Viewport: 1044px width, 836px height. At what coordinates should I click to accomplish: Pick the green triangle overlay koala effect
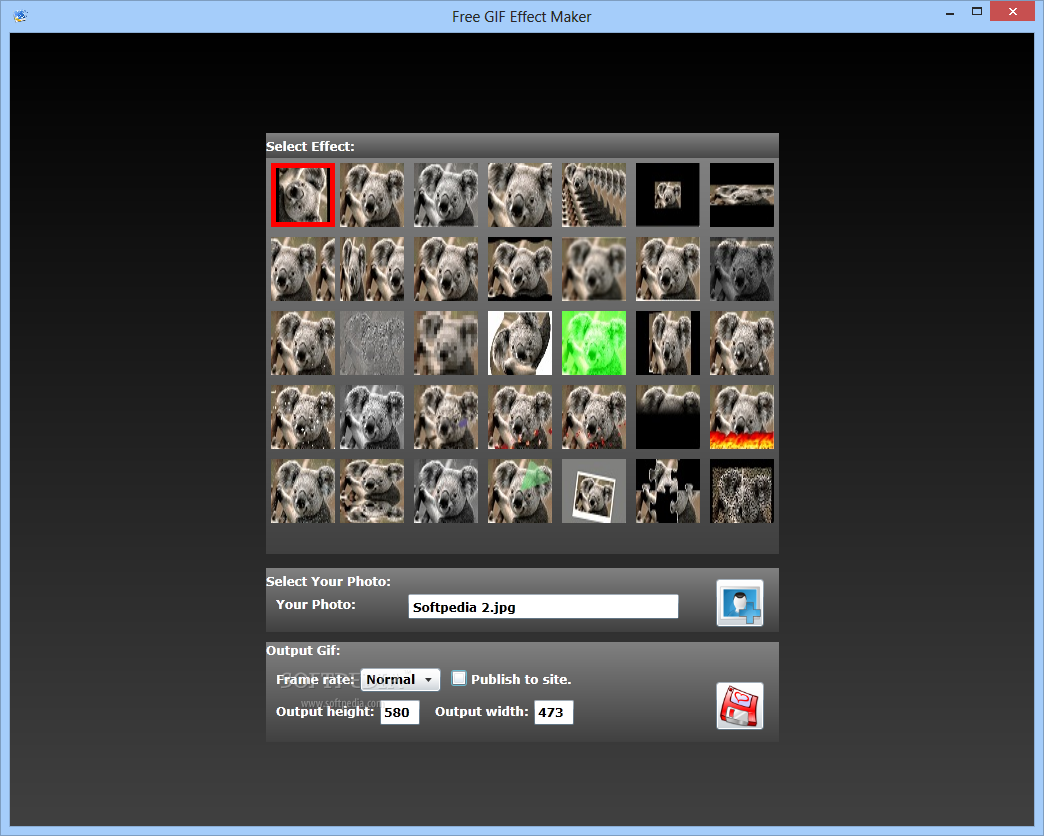(520, 491)
